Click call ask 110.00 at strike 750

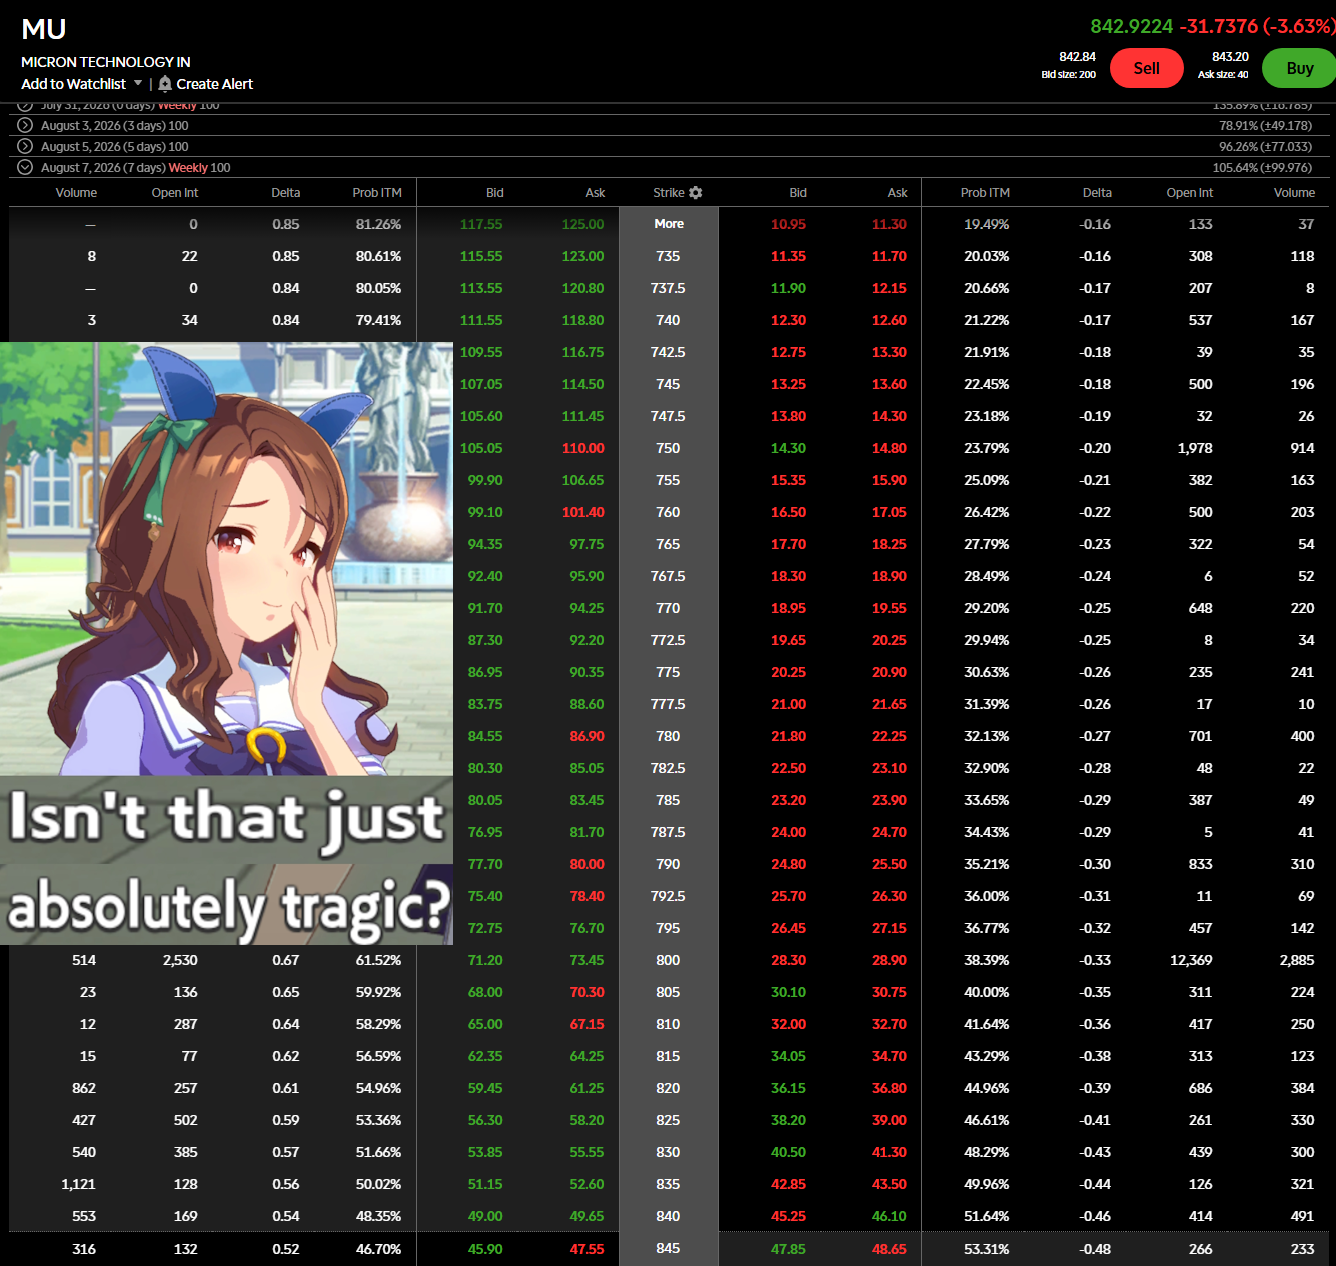583,448
